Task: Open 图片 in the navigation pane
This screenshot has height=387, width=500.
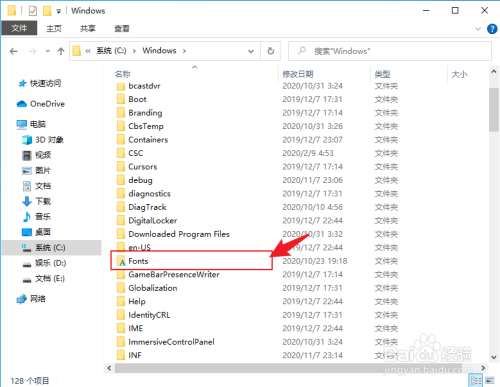Action: click(x=36, y=170)
